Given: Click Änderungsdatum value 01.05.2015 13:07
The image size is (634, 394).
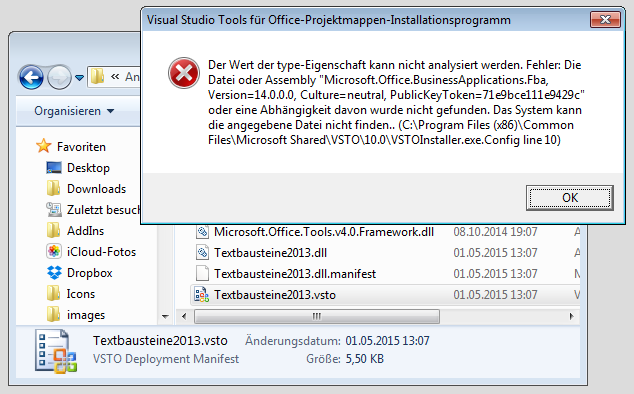Looking at the screenshot, I should click(x=387, y=341).
